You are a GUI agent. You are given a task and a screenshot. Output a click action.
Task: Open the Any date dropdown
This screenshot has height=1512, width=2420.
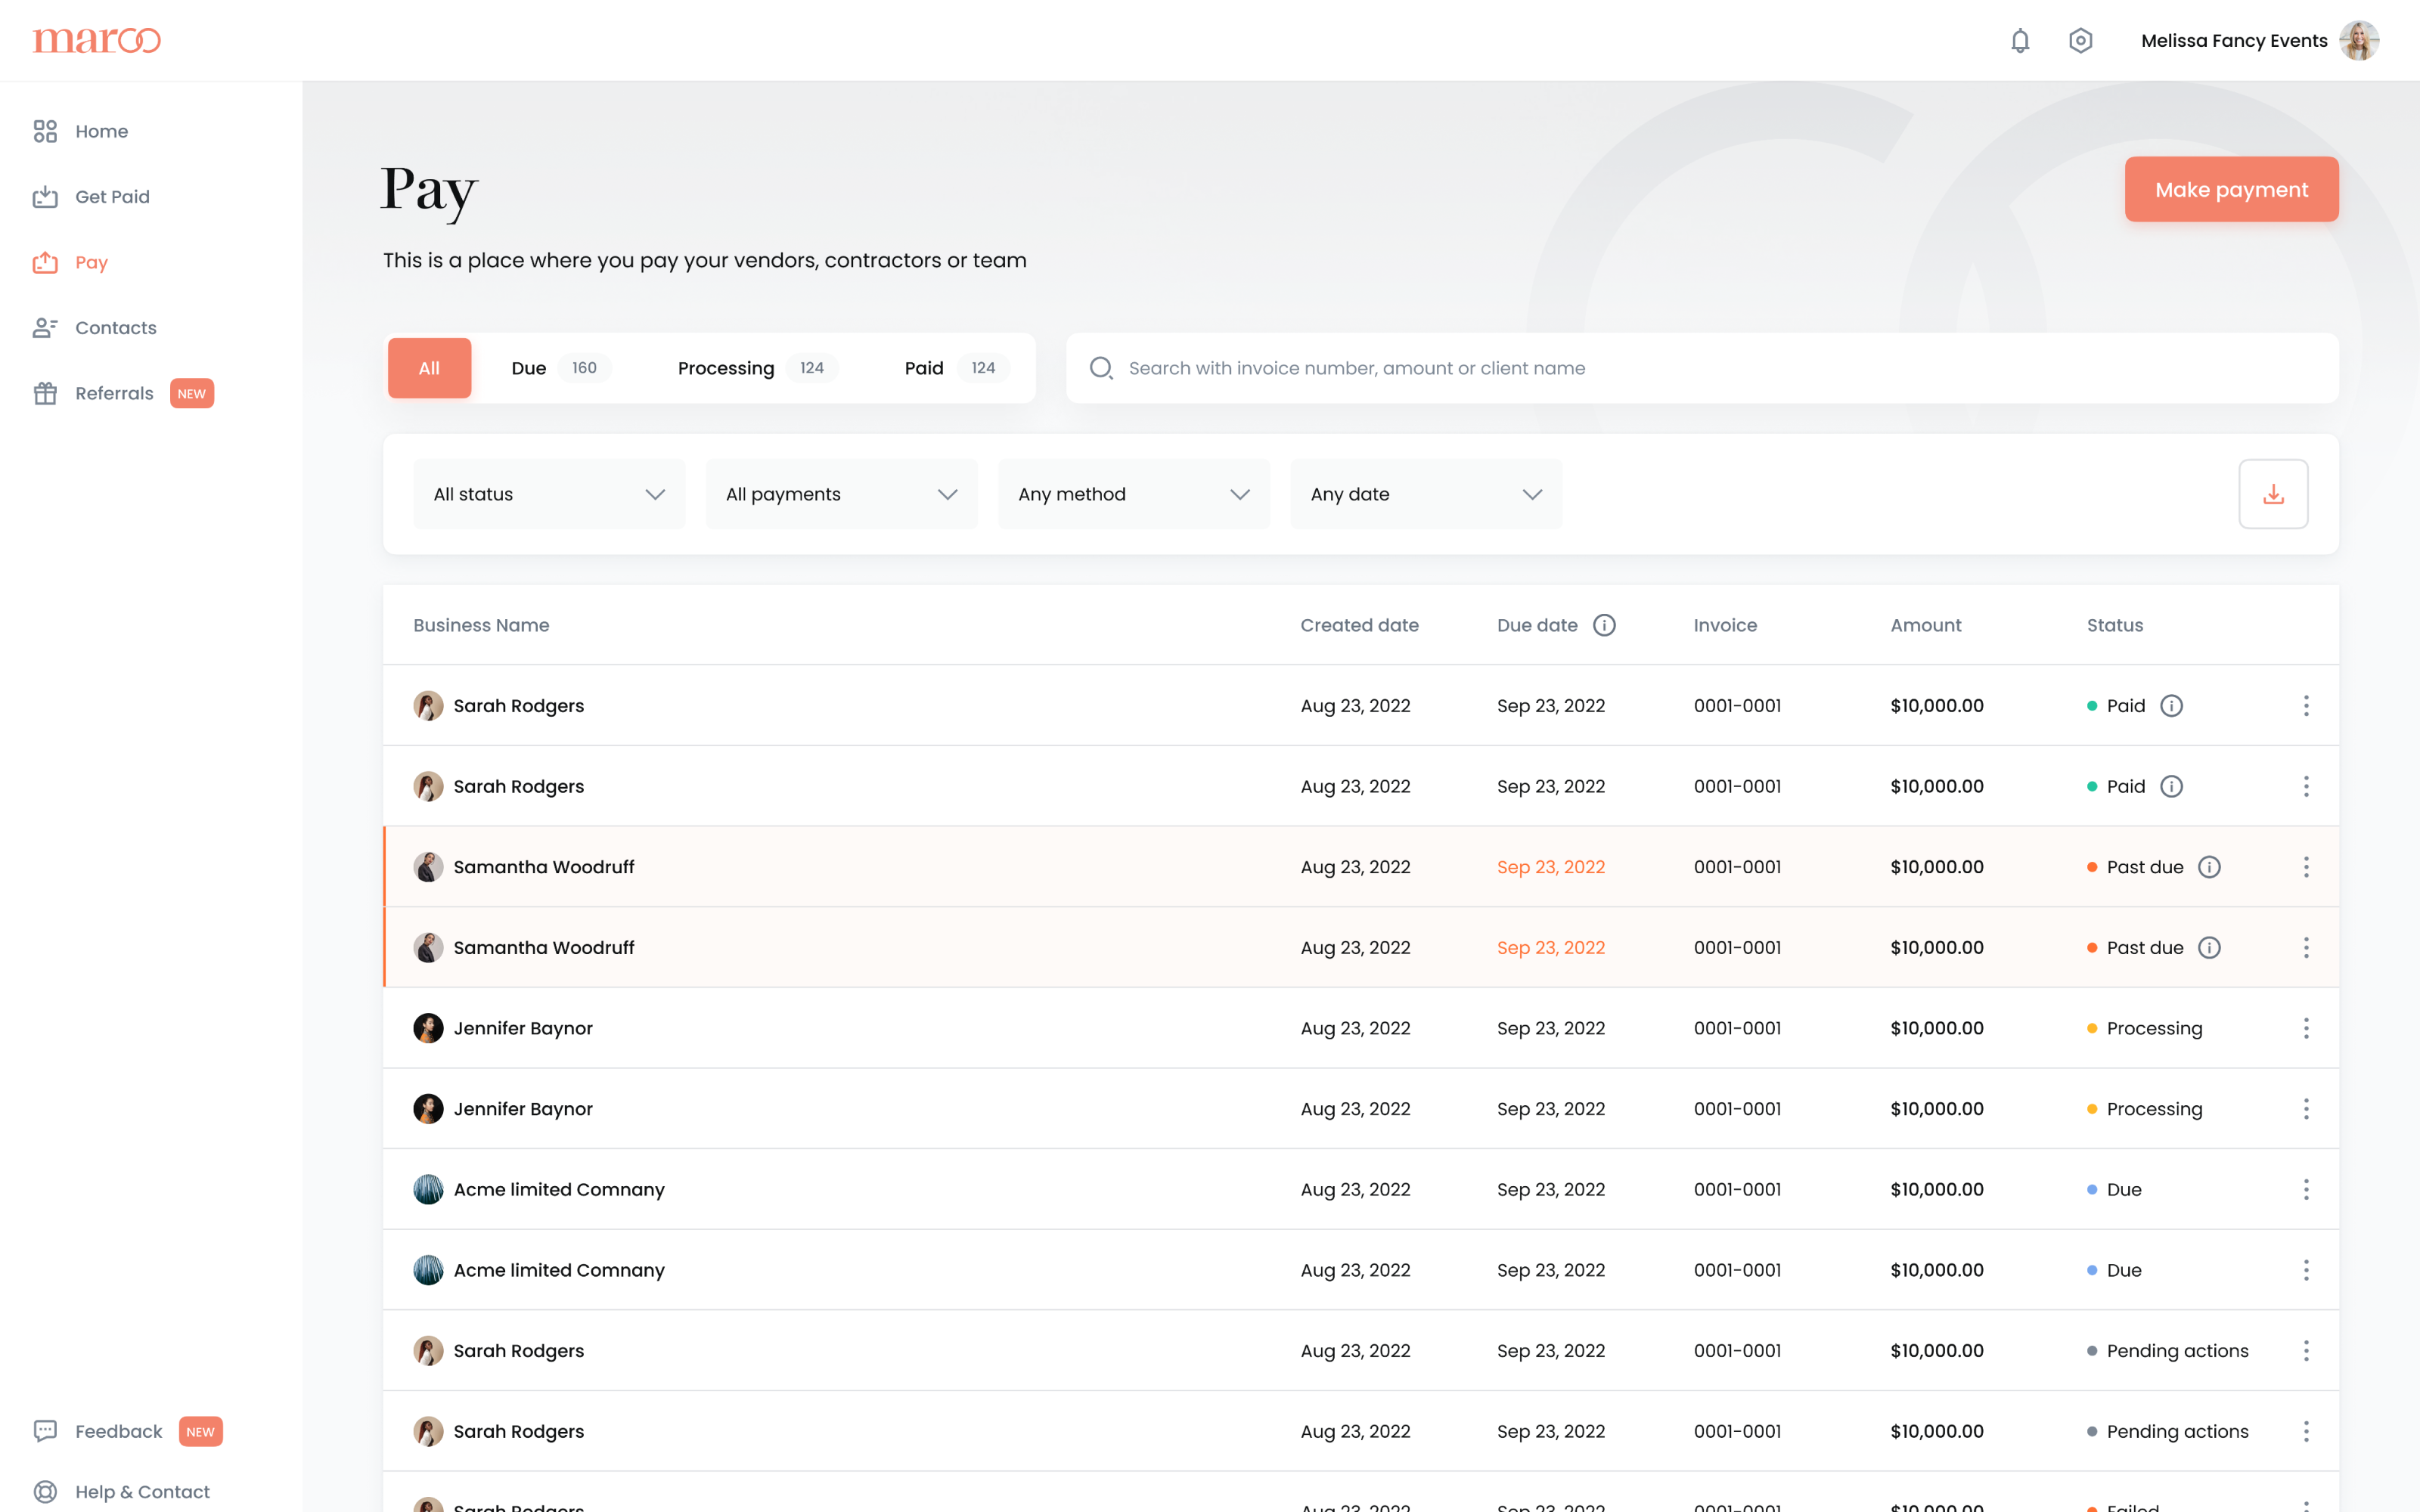click(1425, 494)
